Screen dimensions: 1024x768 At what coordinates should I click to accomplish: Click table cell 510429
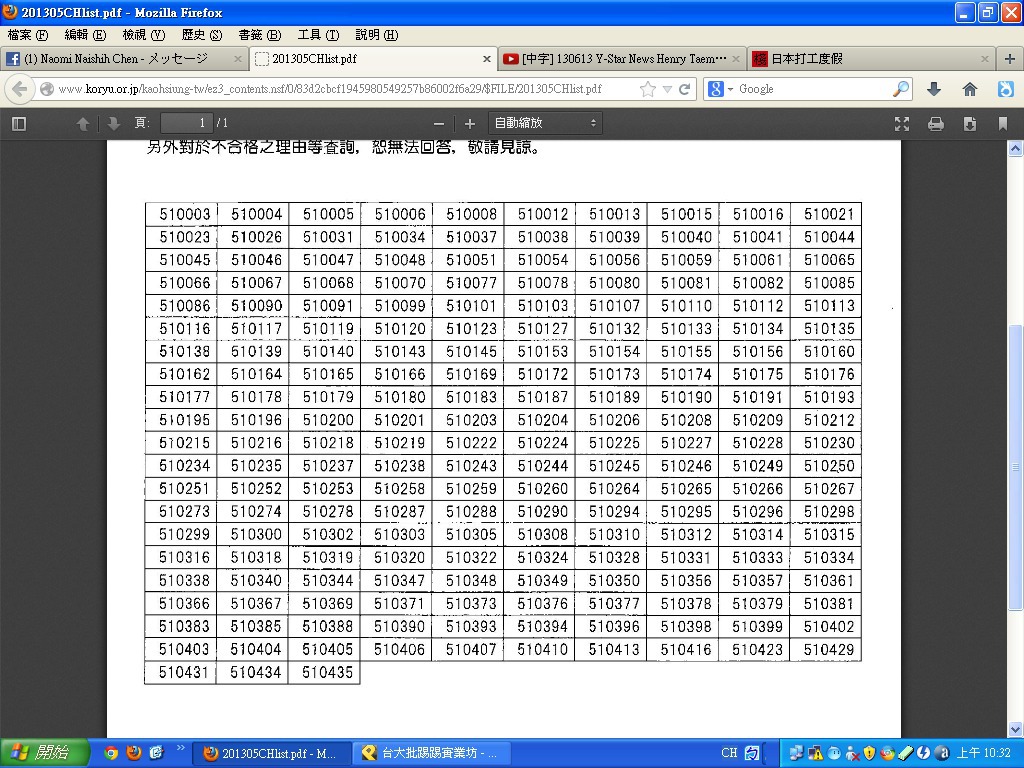pos(826,649)
